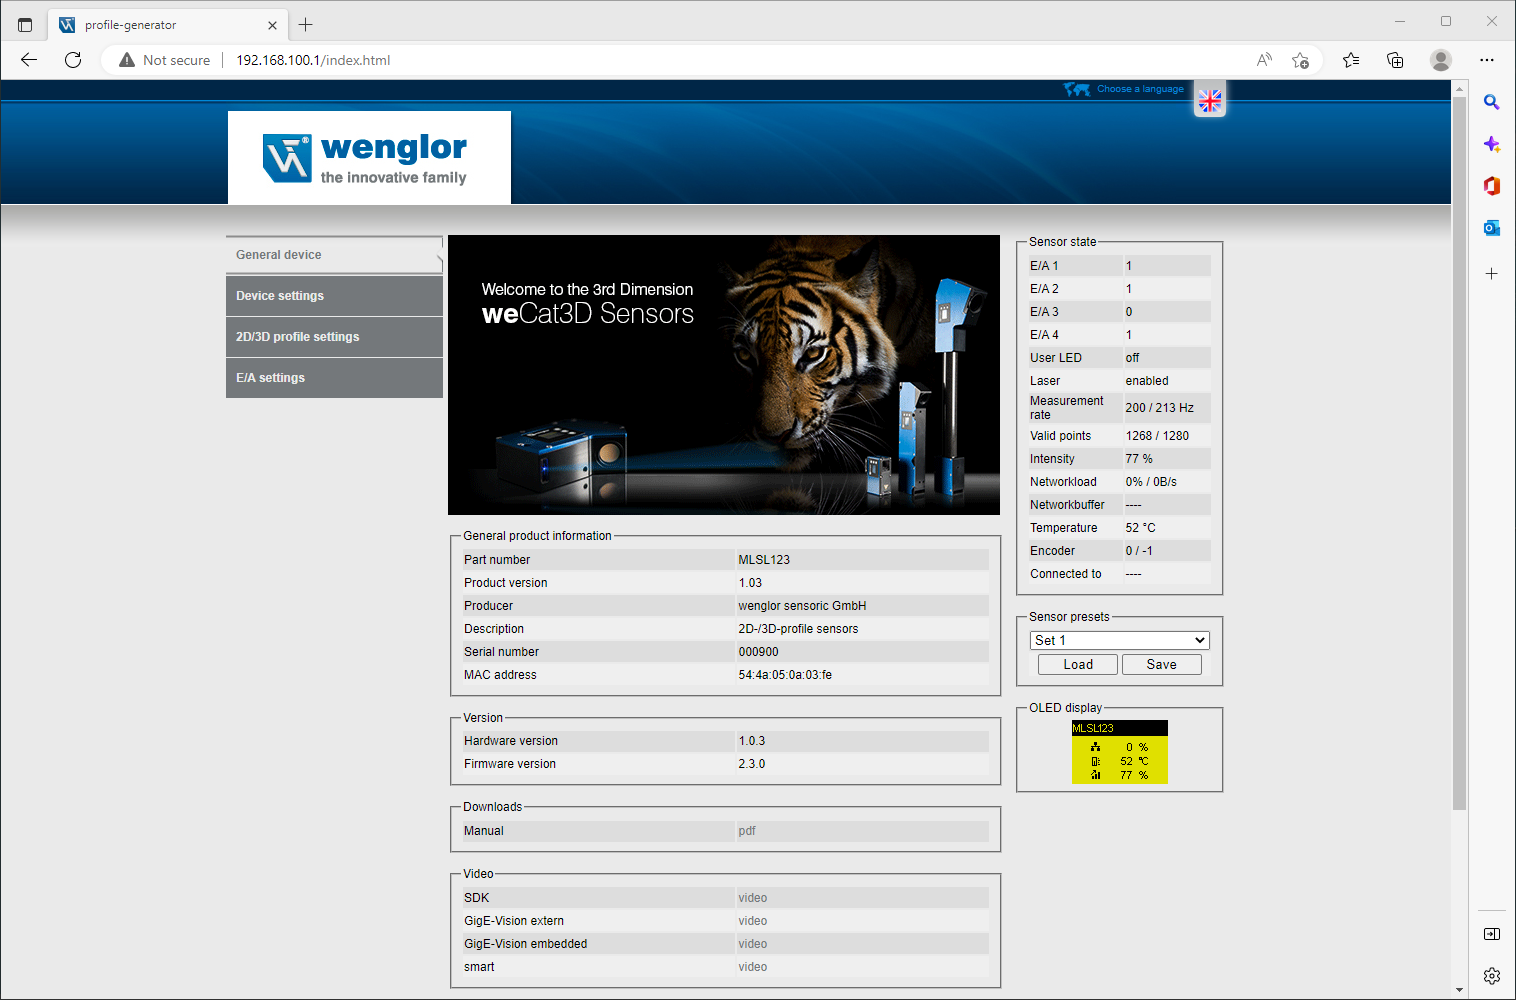Click the browser back arrow
The image size is (1516, 1000).
click(x=29, y=60)
